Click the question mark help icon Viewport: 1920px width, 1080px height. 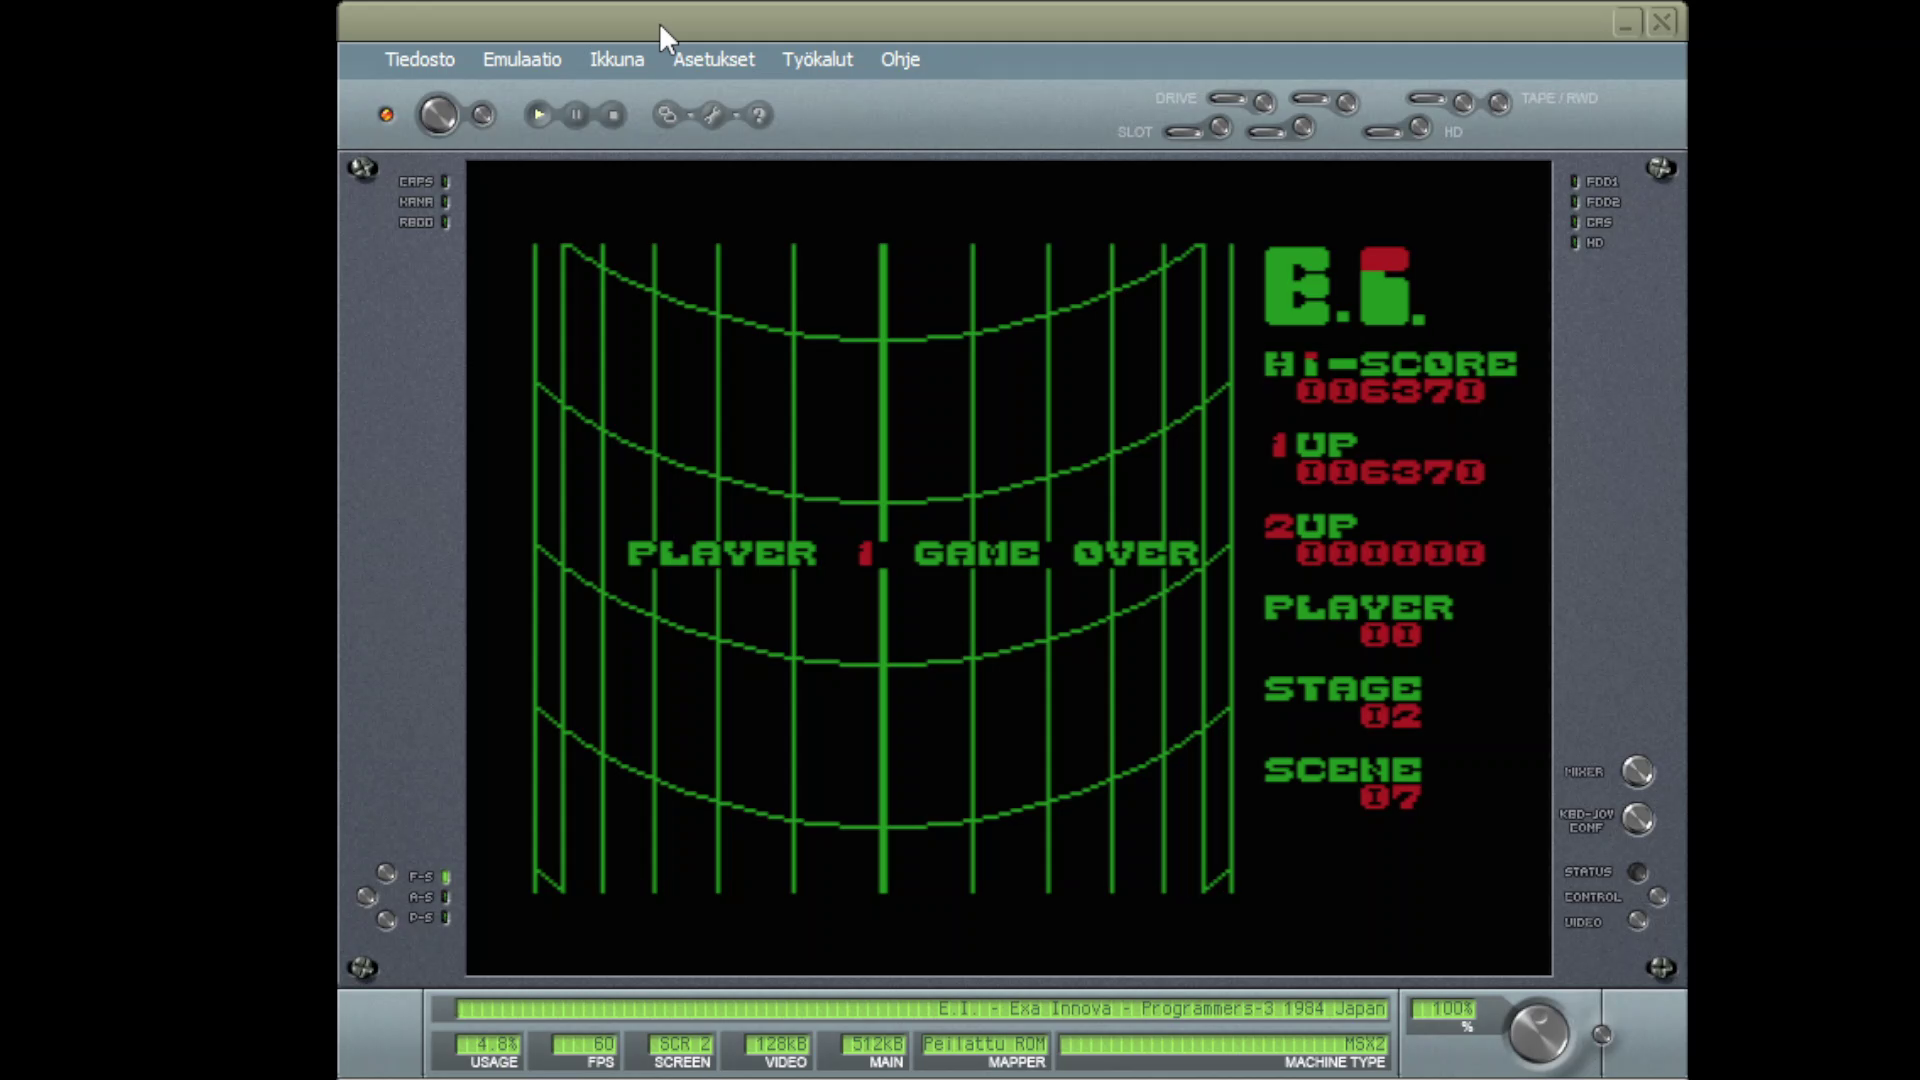[759, 116]
